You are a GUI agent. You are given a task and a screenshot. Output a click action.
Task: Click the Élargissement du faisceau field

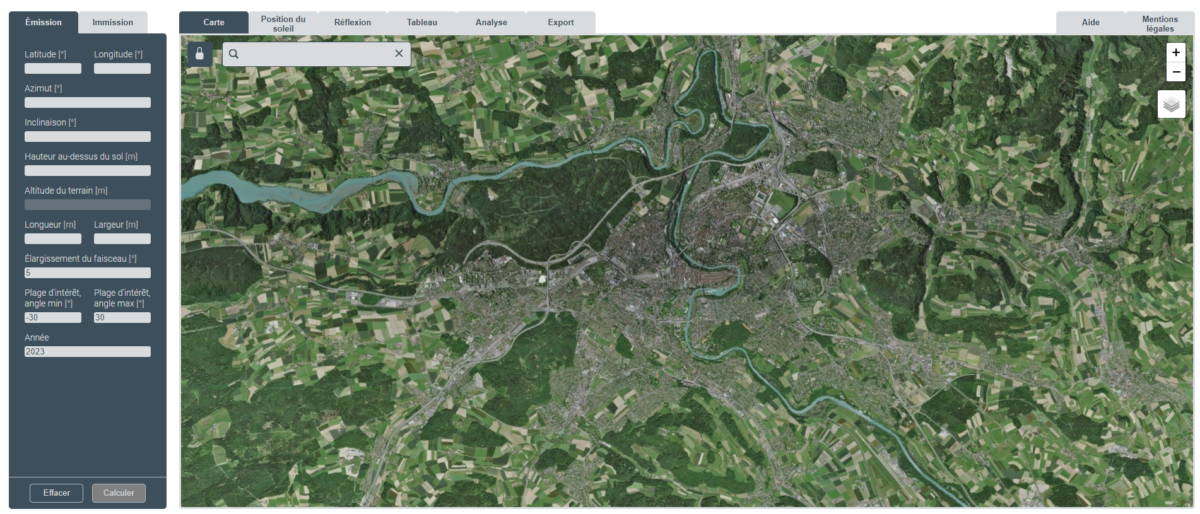(88, 273)
